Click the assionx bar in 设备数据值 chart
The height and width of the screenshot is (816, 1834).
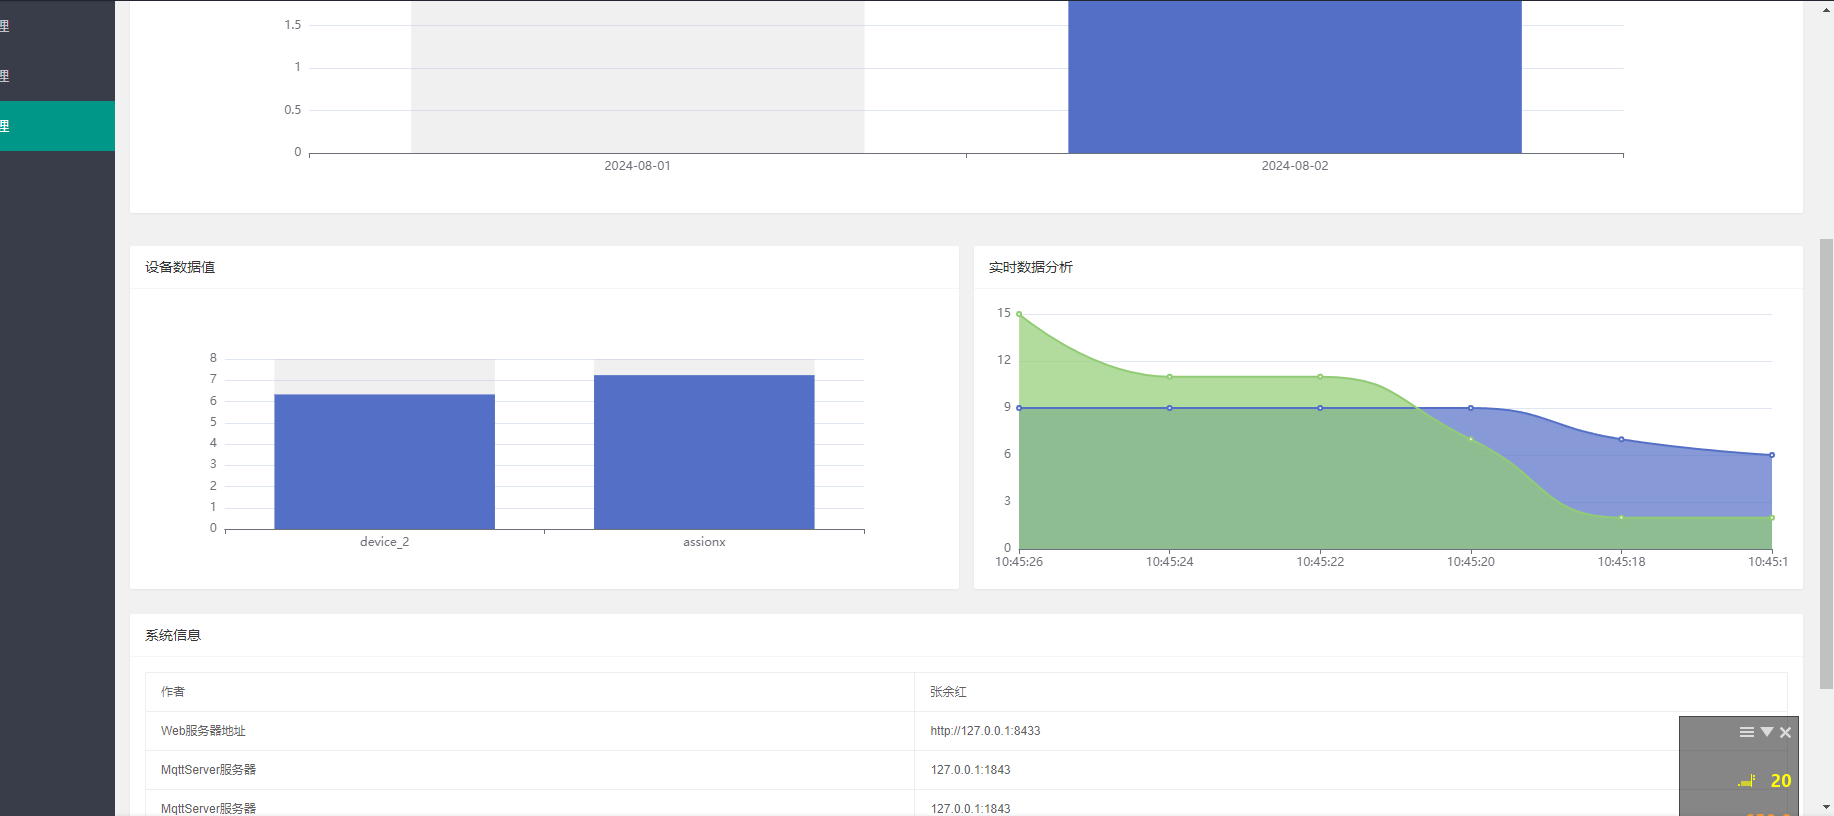tap(704, 452)
